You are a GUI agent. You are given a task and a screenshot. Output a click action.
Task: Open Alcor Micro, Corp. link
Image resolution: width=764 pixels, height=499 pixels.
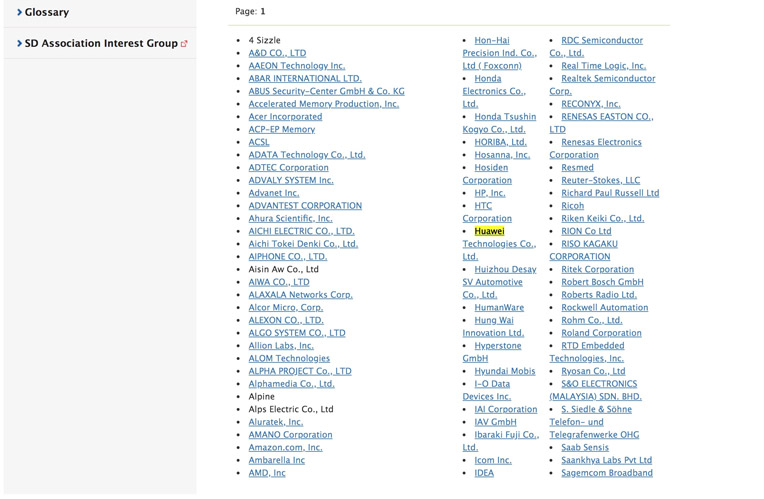(286, 307)
